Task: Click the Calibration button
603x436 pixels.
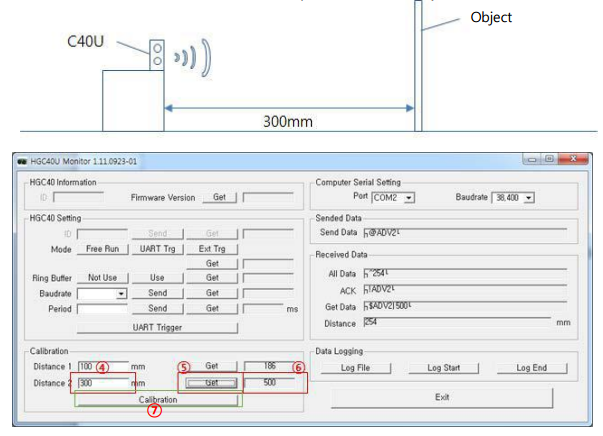Action: [158, 399]
